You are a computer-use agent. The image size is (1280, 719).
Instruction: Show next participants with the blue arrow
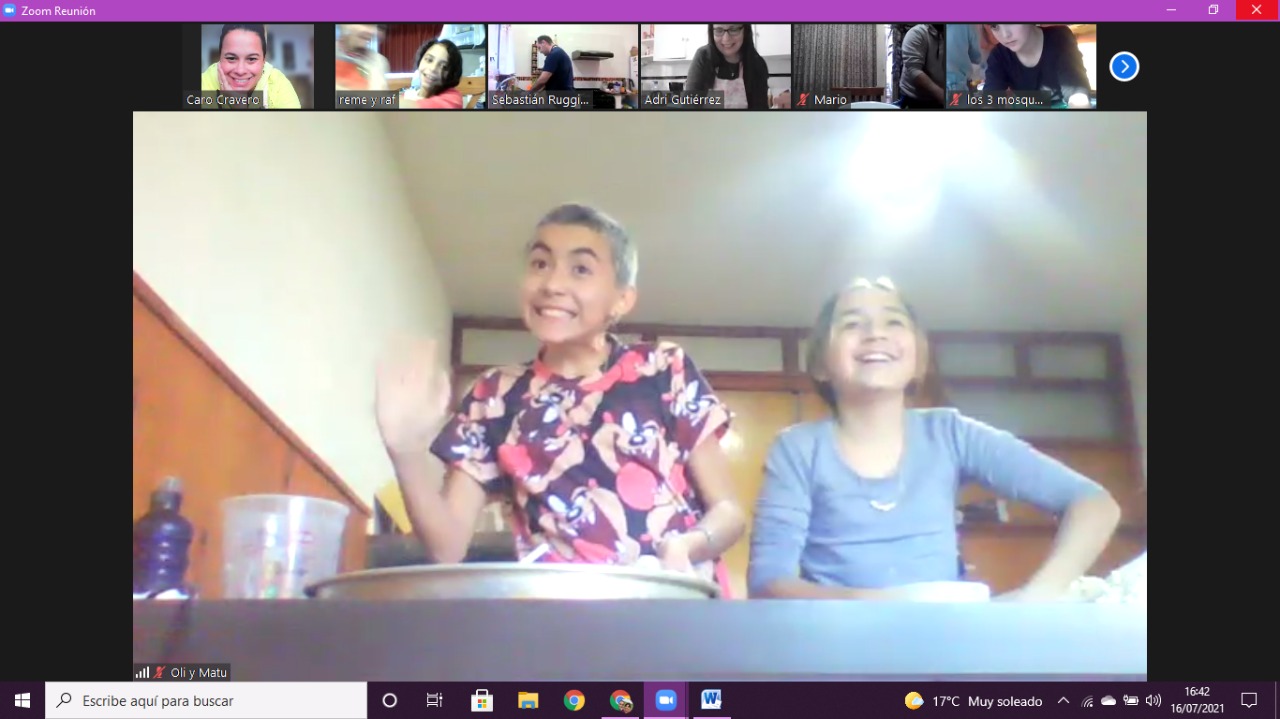[1124, 67]
